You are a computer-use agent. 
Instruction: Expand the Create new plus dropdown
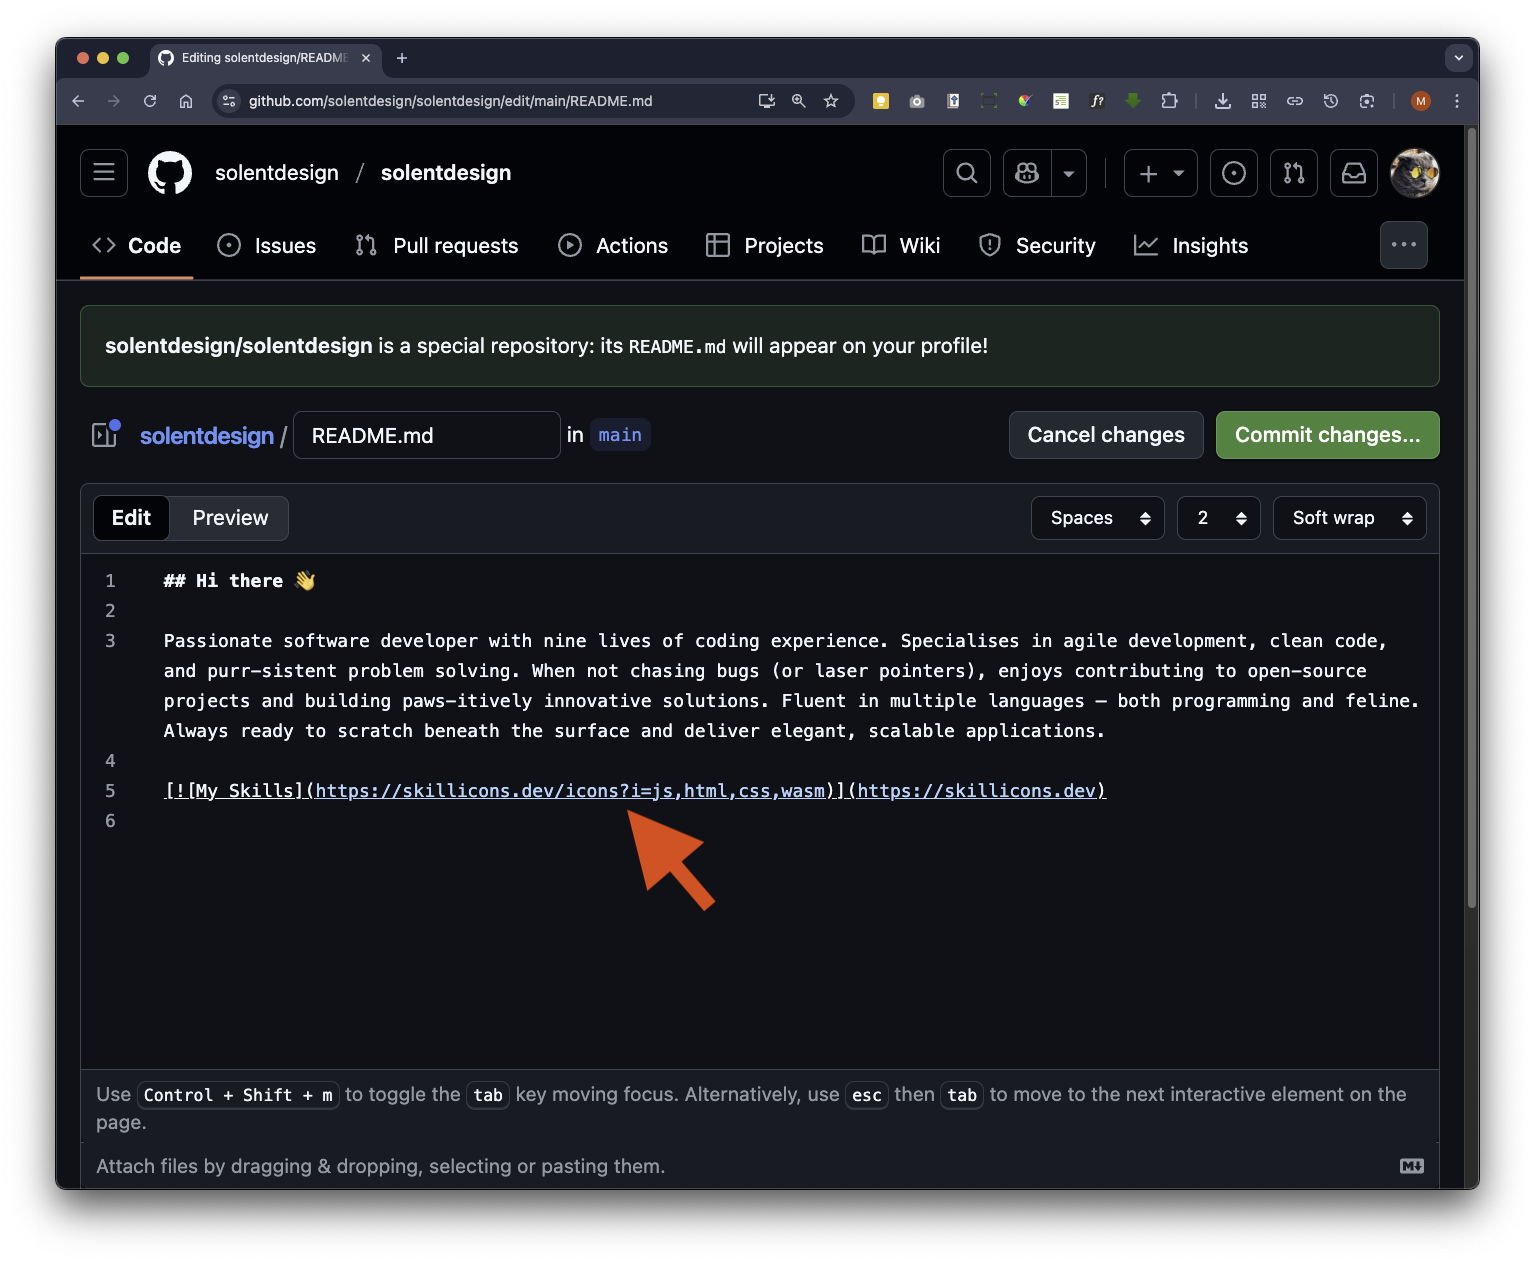[1160, 173]
